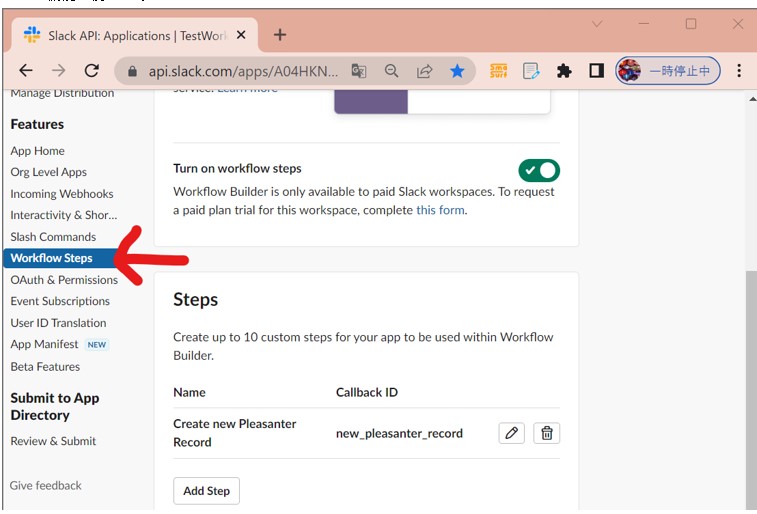Click the Features sidebar heading
This screenshot has height=514, width=757.
(x=37, y=124)
